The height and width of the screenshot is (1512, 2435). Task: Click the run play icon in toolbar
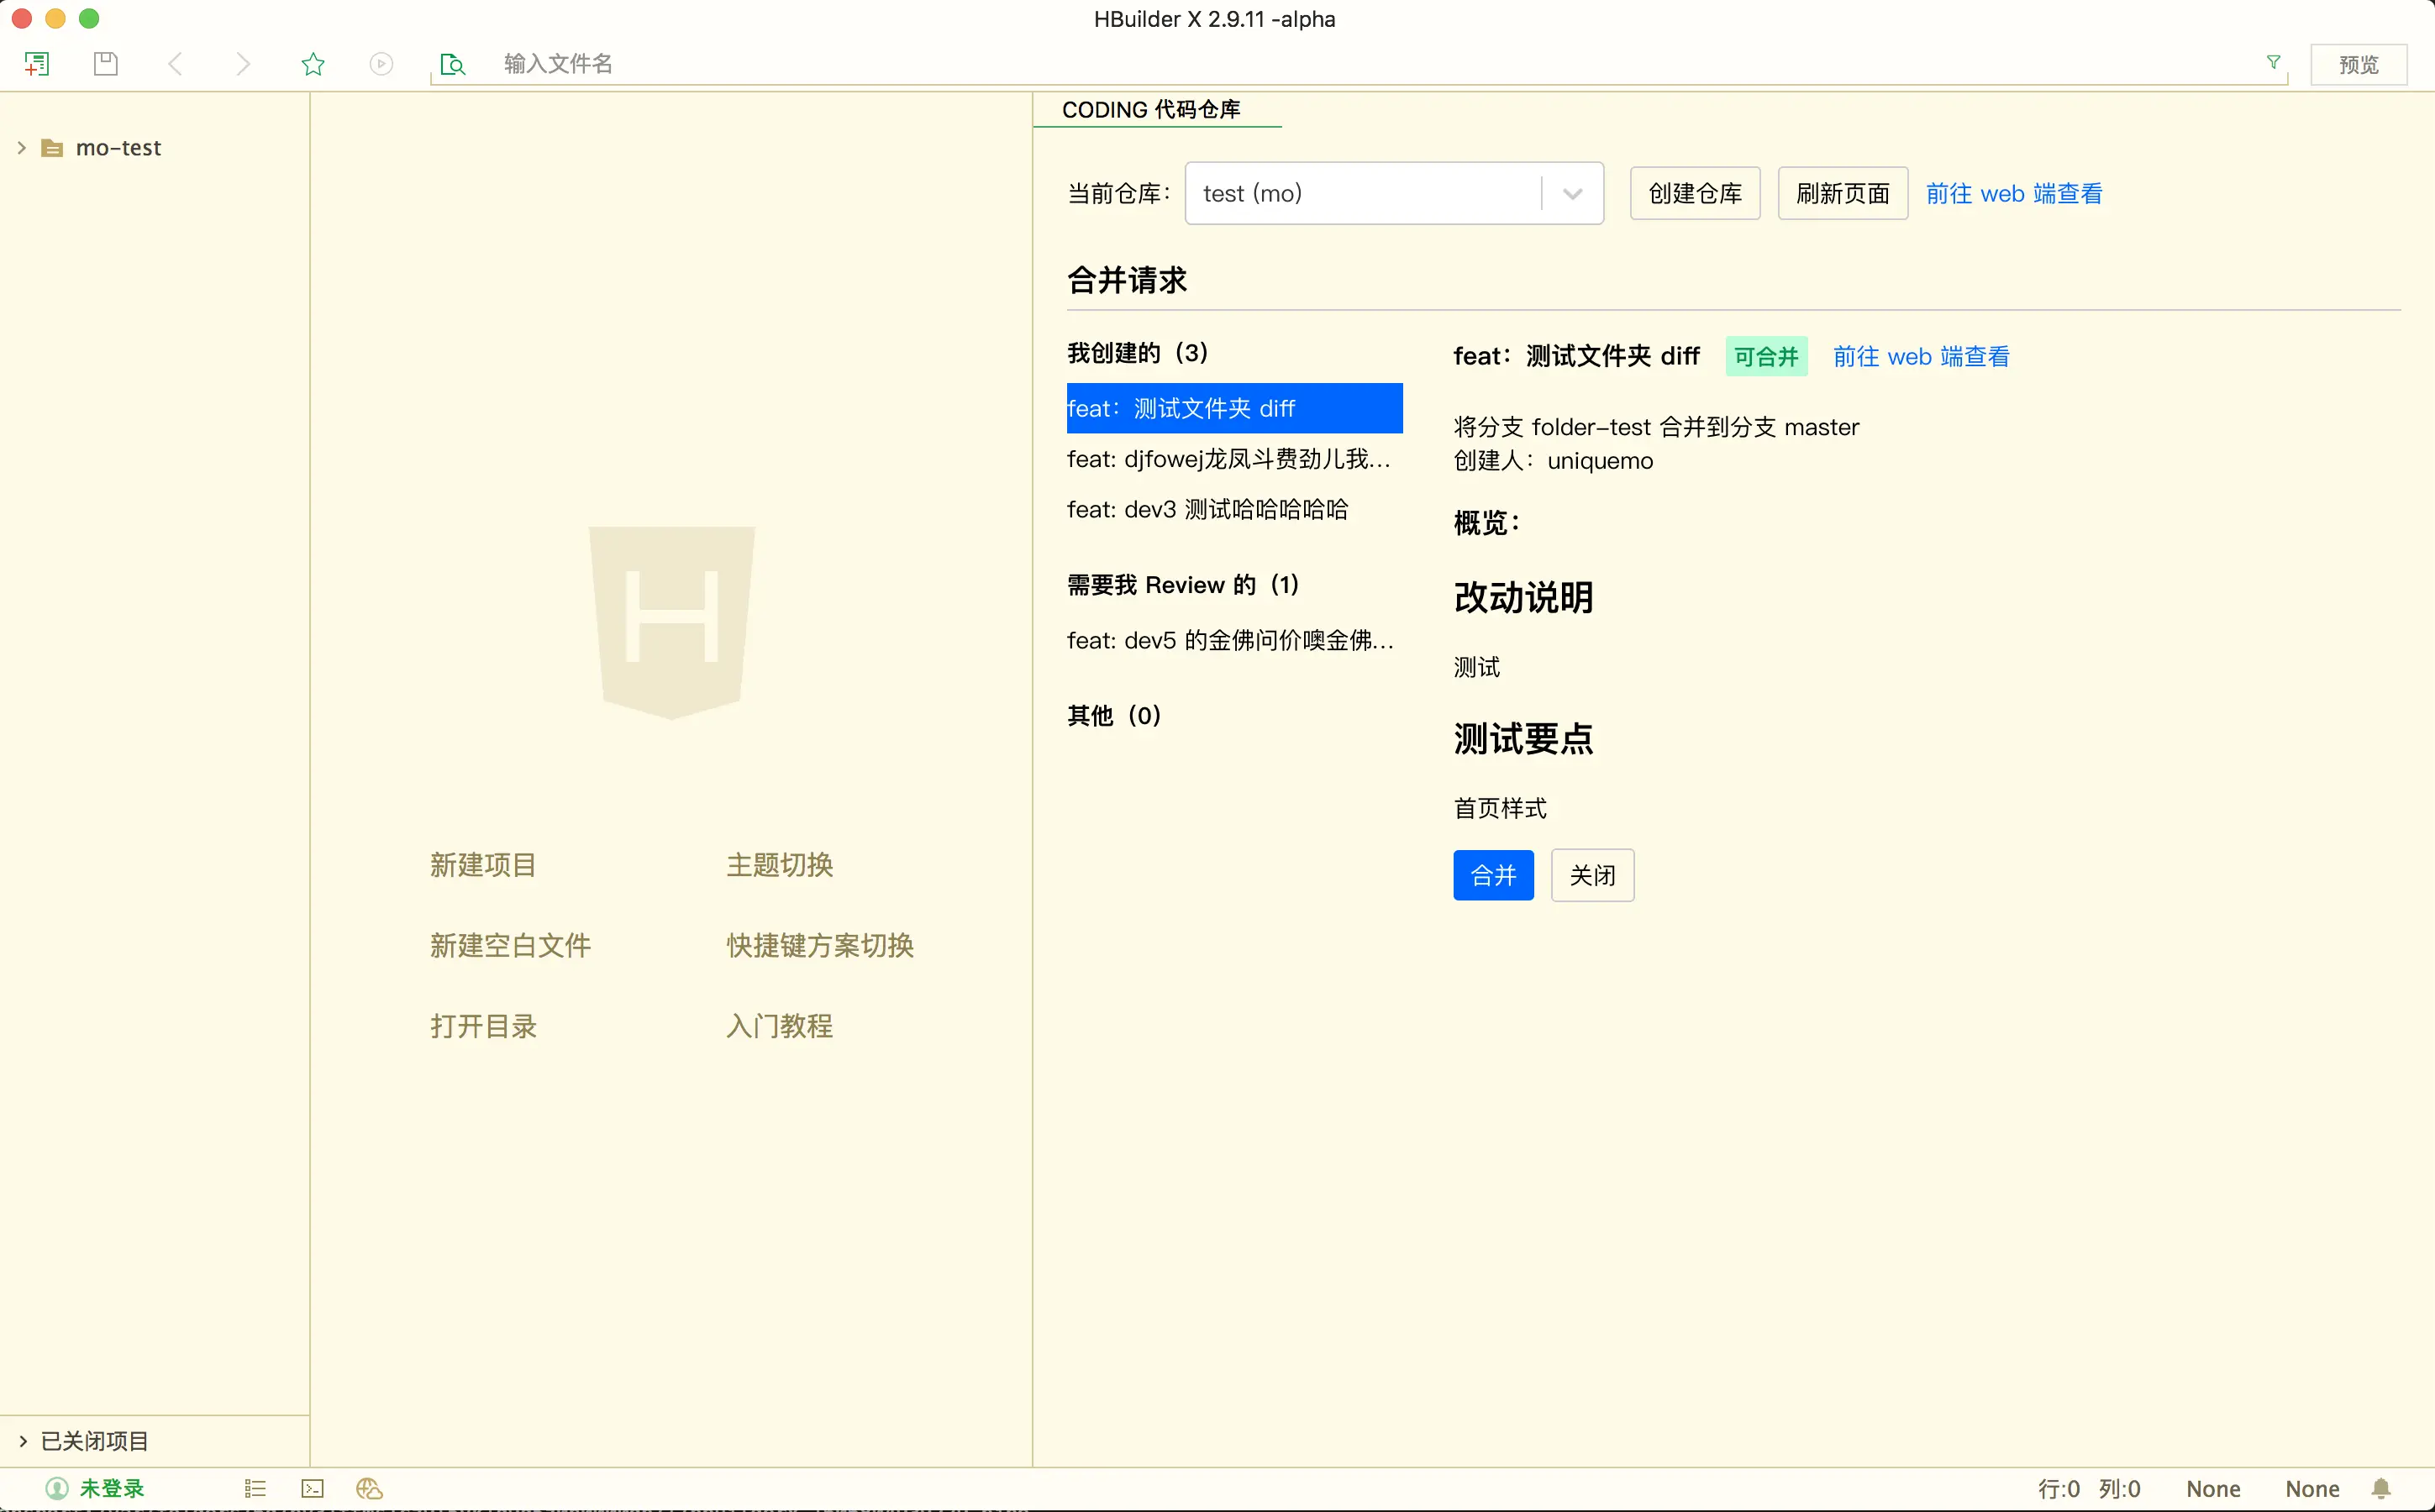(x=381, y=64)
